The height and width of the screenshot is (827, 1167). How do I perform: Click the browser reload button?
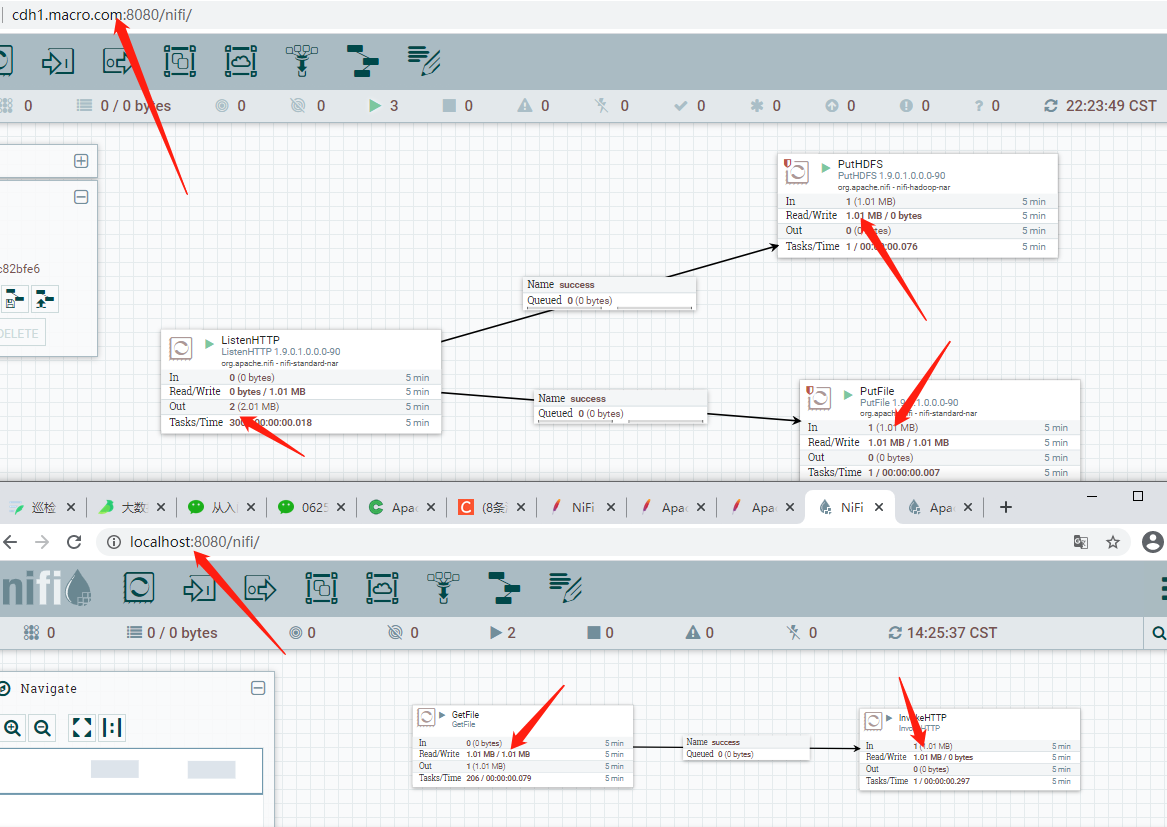[74, 542]
